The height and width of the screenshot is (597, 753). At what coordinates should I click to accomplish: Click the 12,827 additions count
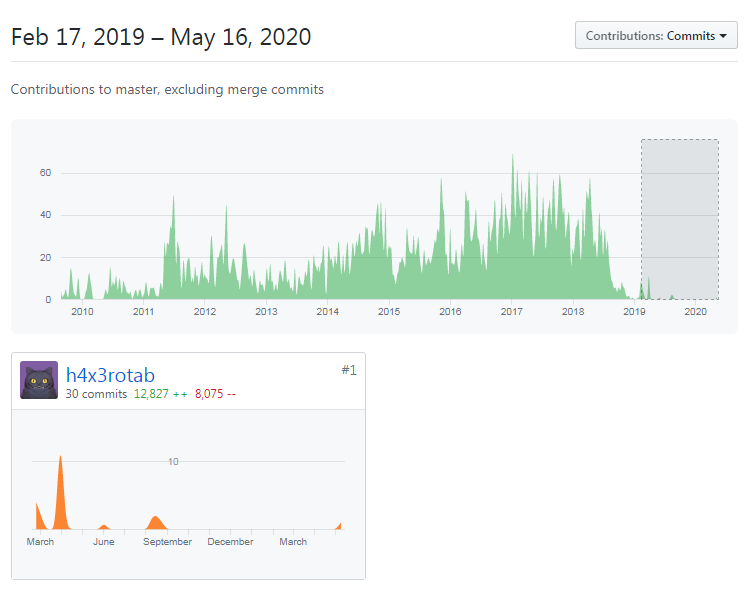click(153, 394)
